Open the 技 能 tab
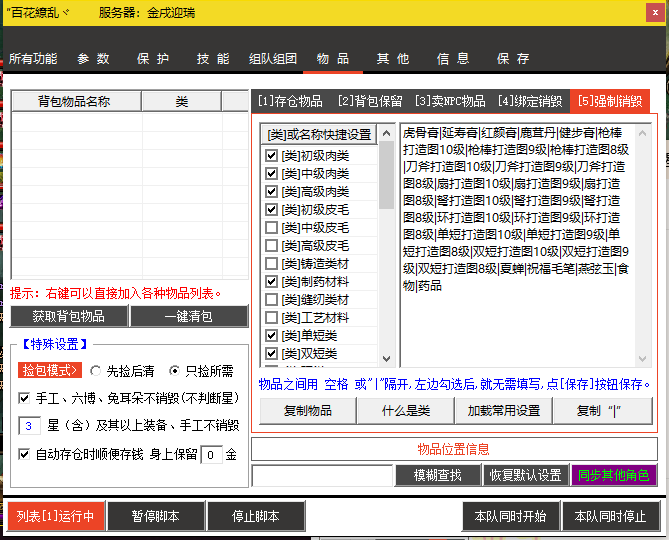Image resolution: width=669 pixels, height=540 pixels. pos(213,59)
